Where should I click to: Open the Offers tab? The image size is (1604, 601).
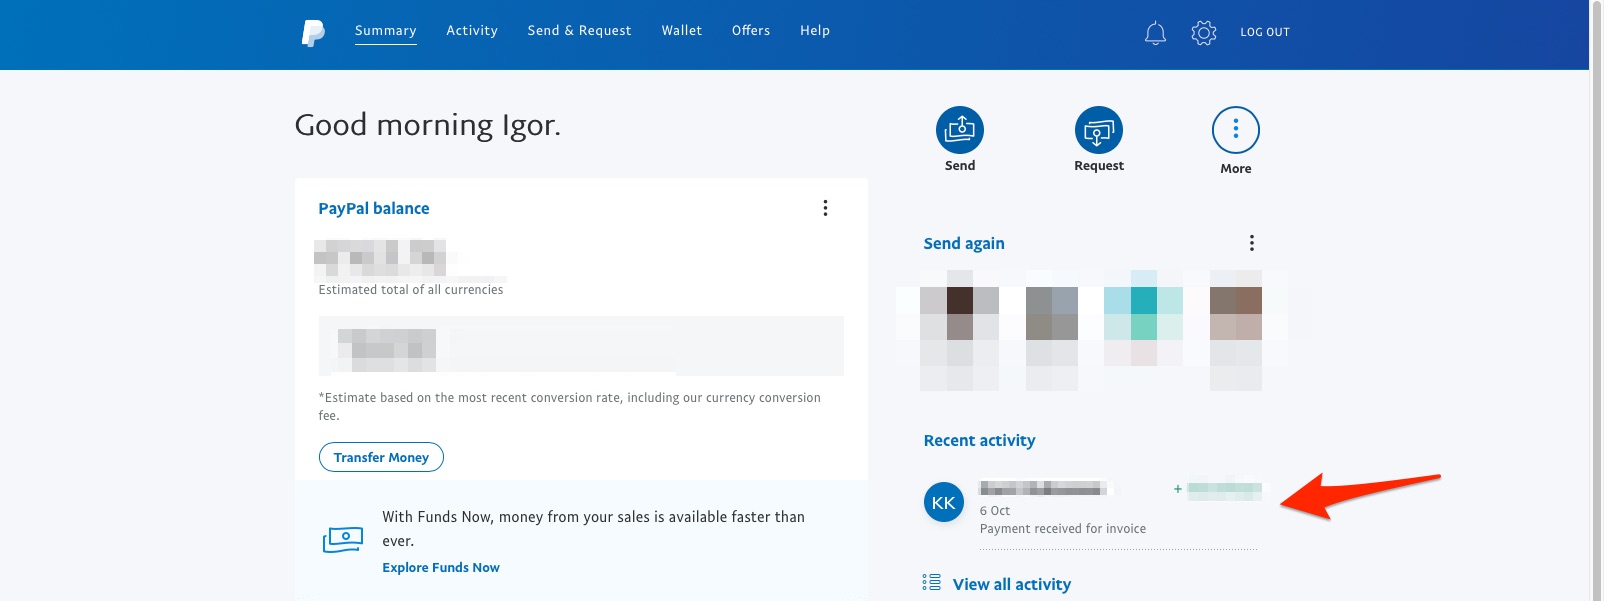(x=751, y=31)
